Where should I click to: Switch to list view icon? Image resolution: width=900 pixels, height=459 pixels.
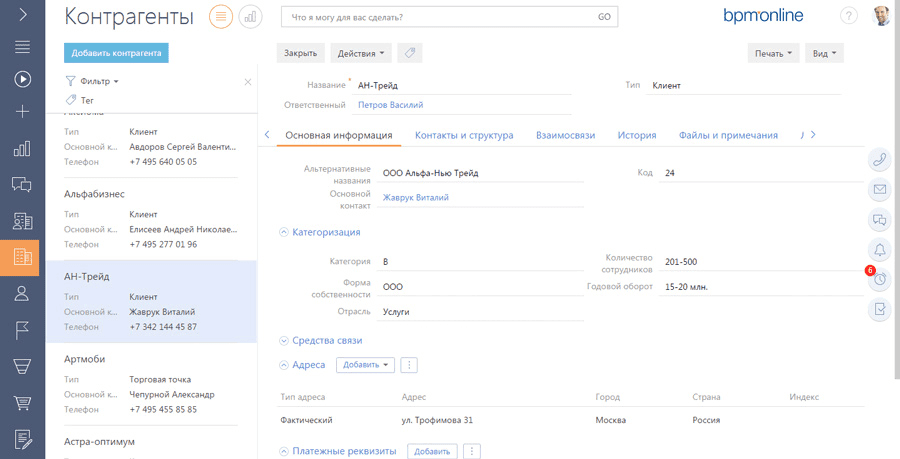point(221,17)
